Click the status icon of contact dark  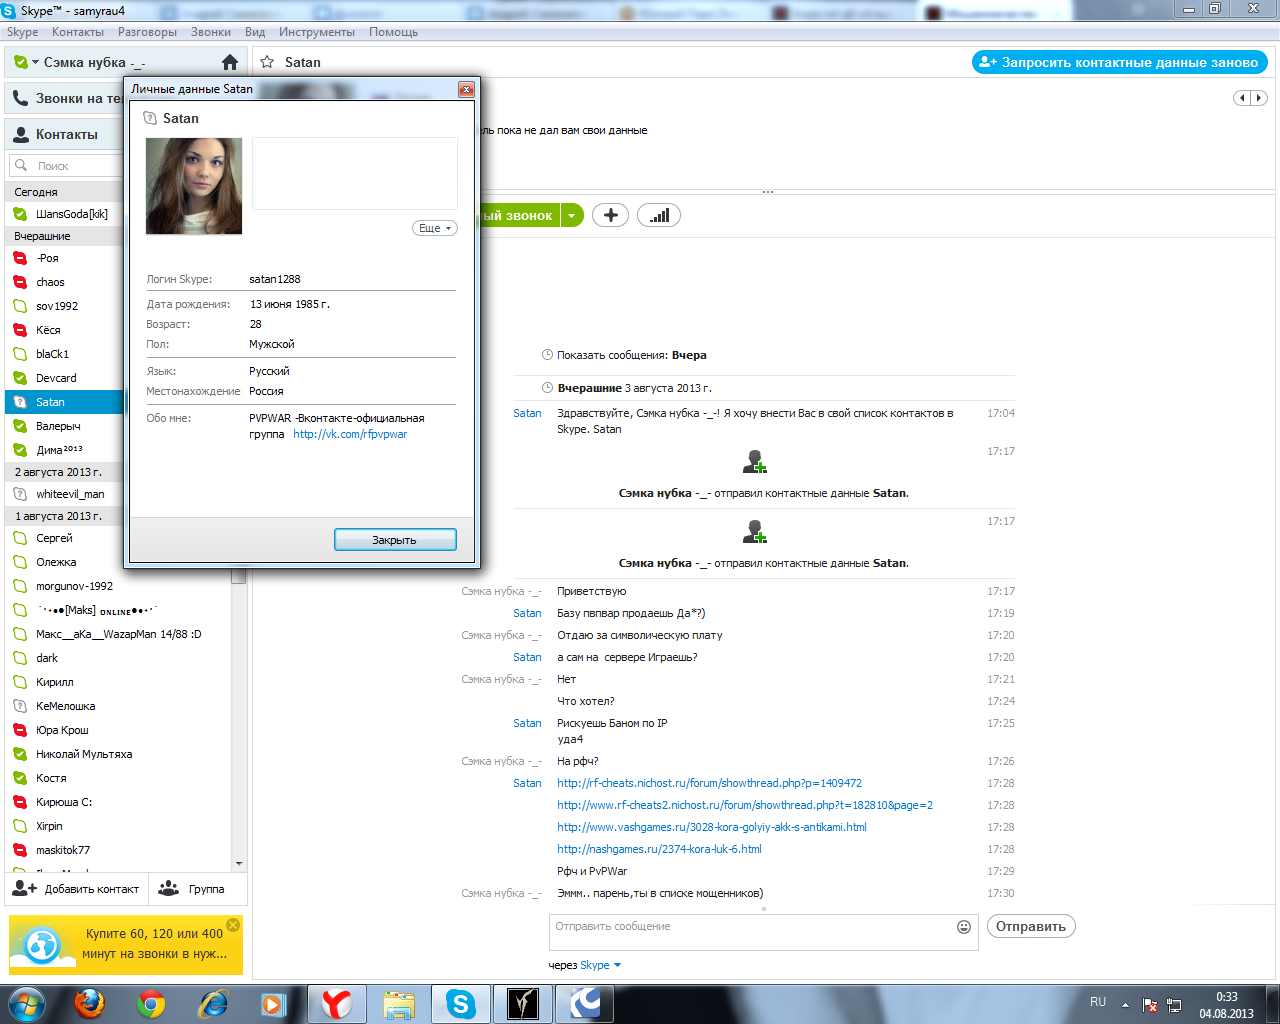[x=20, y=658]
